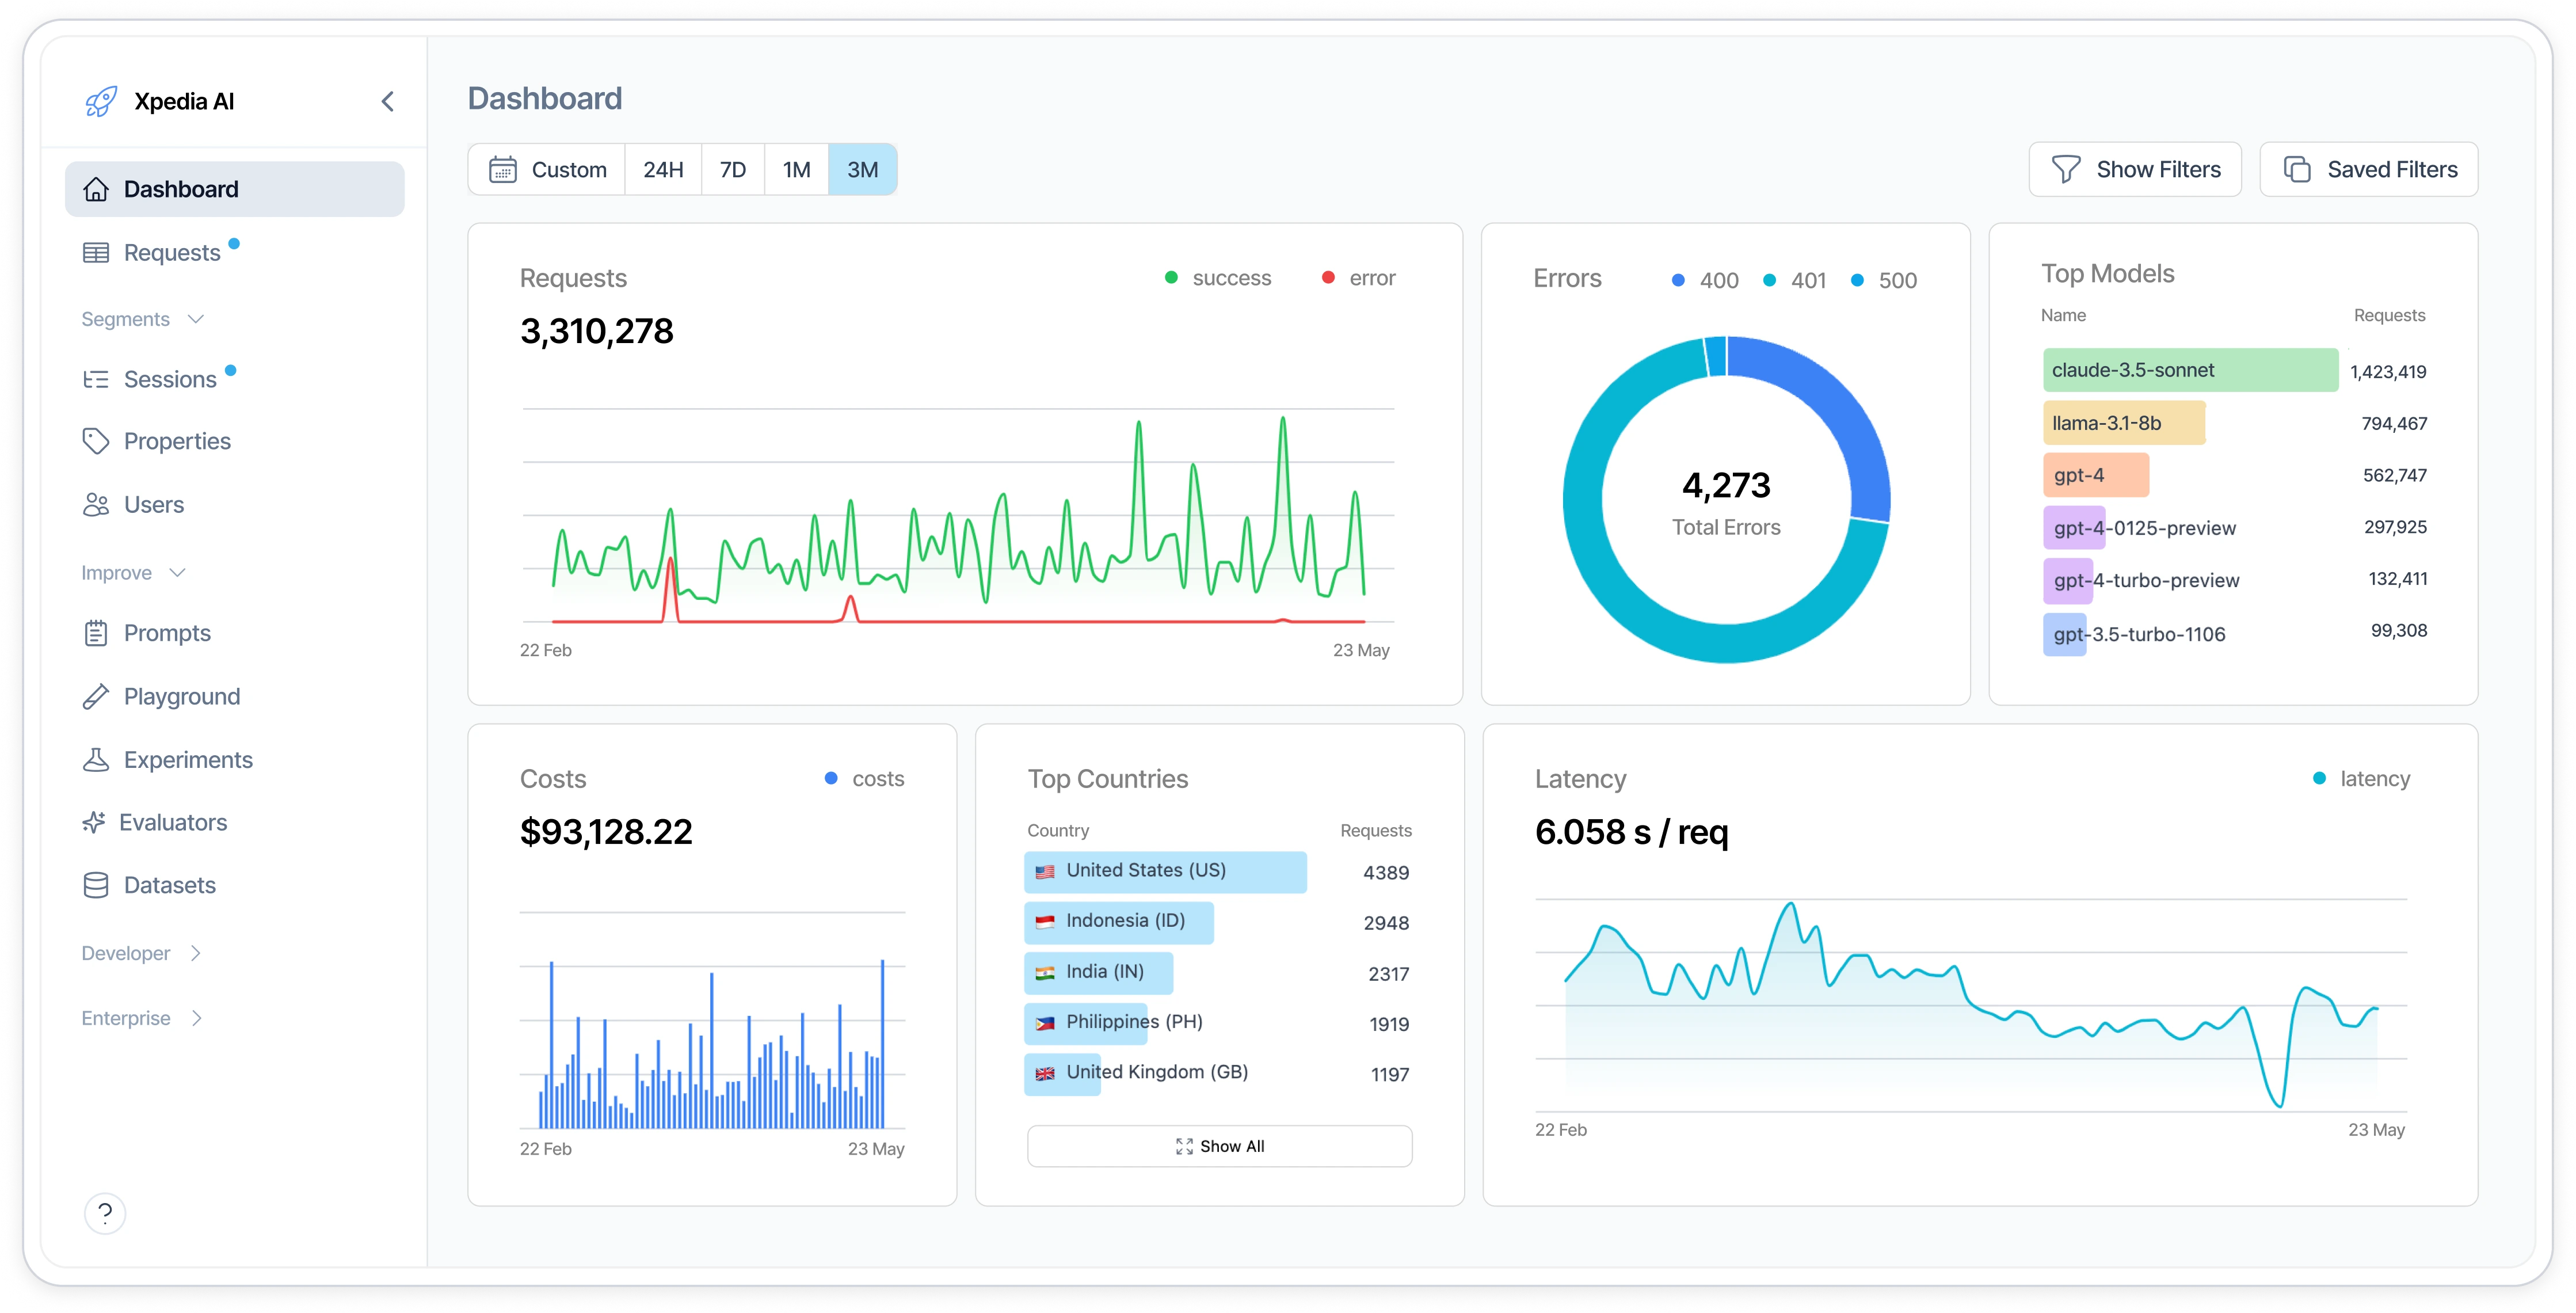Open the Experiments section
The width and height of the screenshot is (2576, 1313).
coord(187,759)
